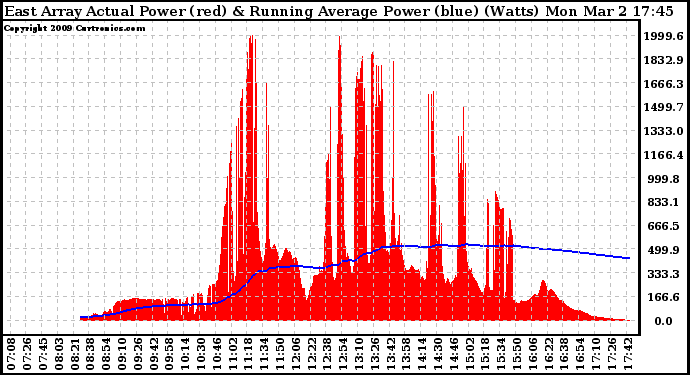Image resolution: width=690 pixels, height=375 pixels.
Task: Click the 13:42 time label
Action: [391, 354]
